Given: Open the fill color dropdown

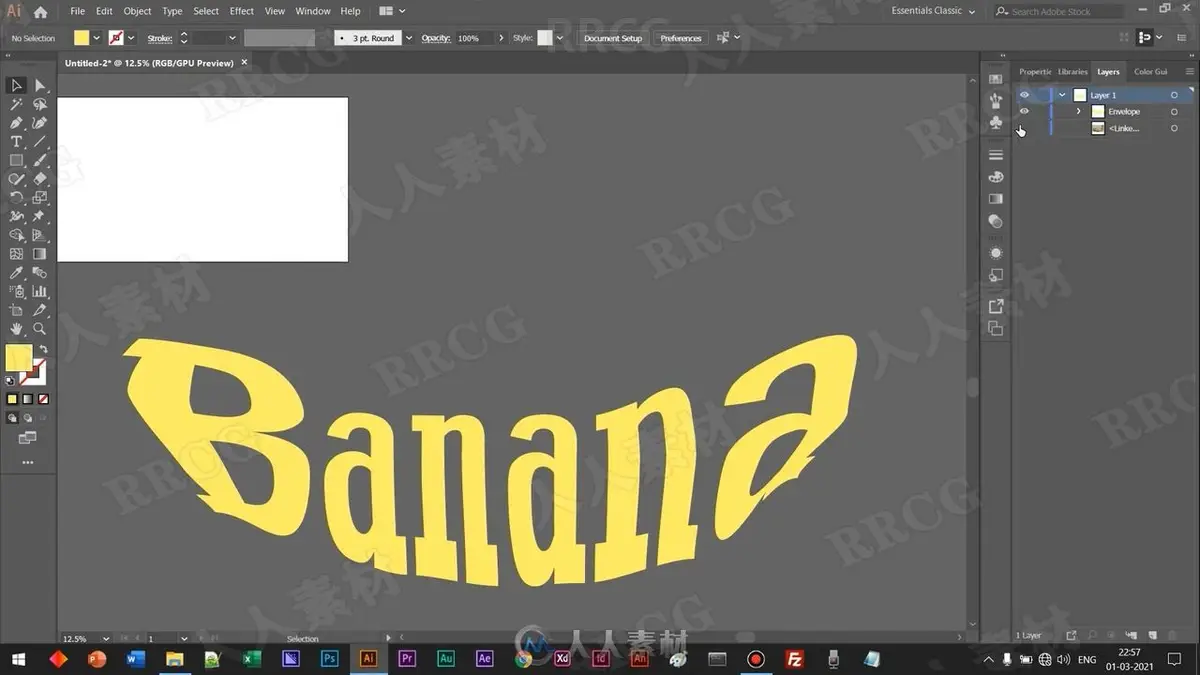Looking at the screenshot, I should (97, 38).
